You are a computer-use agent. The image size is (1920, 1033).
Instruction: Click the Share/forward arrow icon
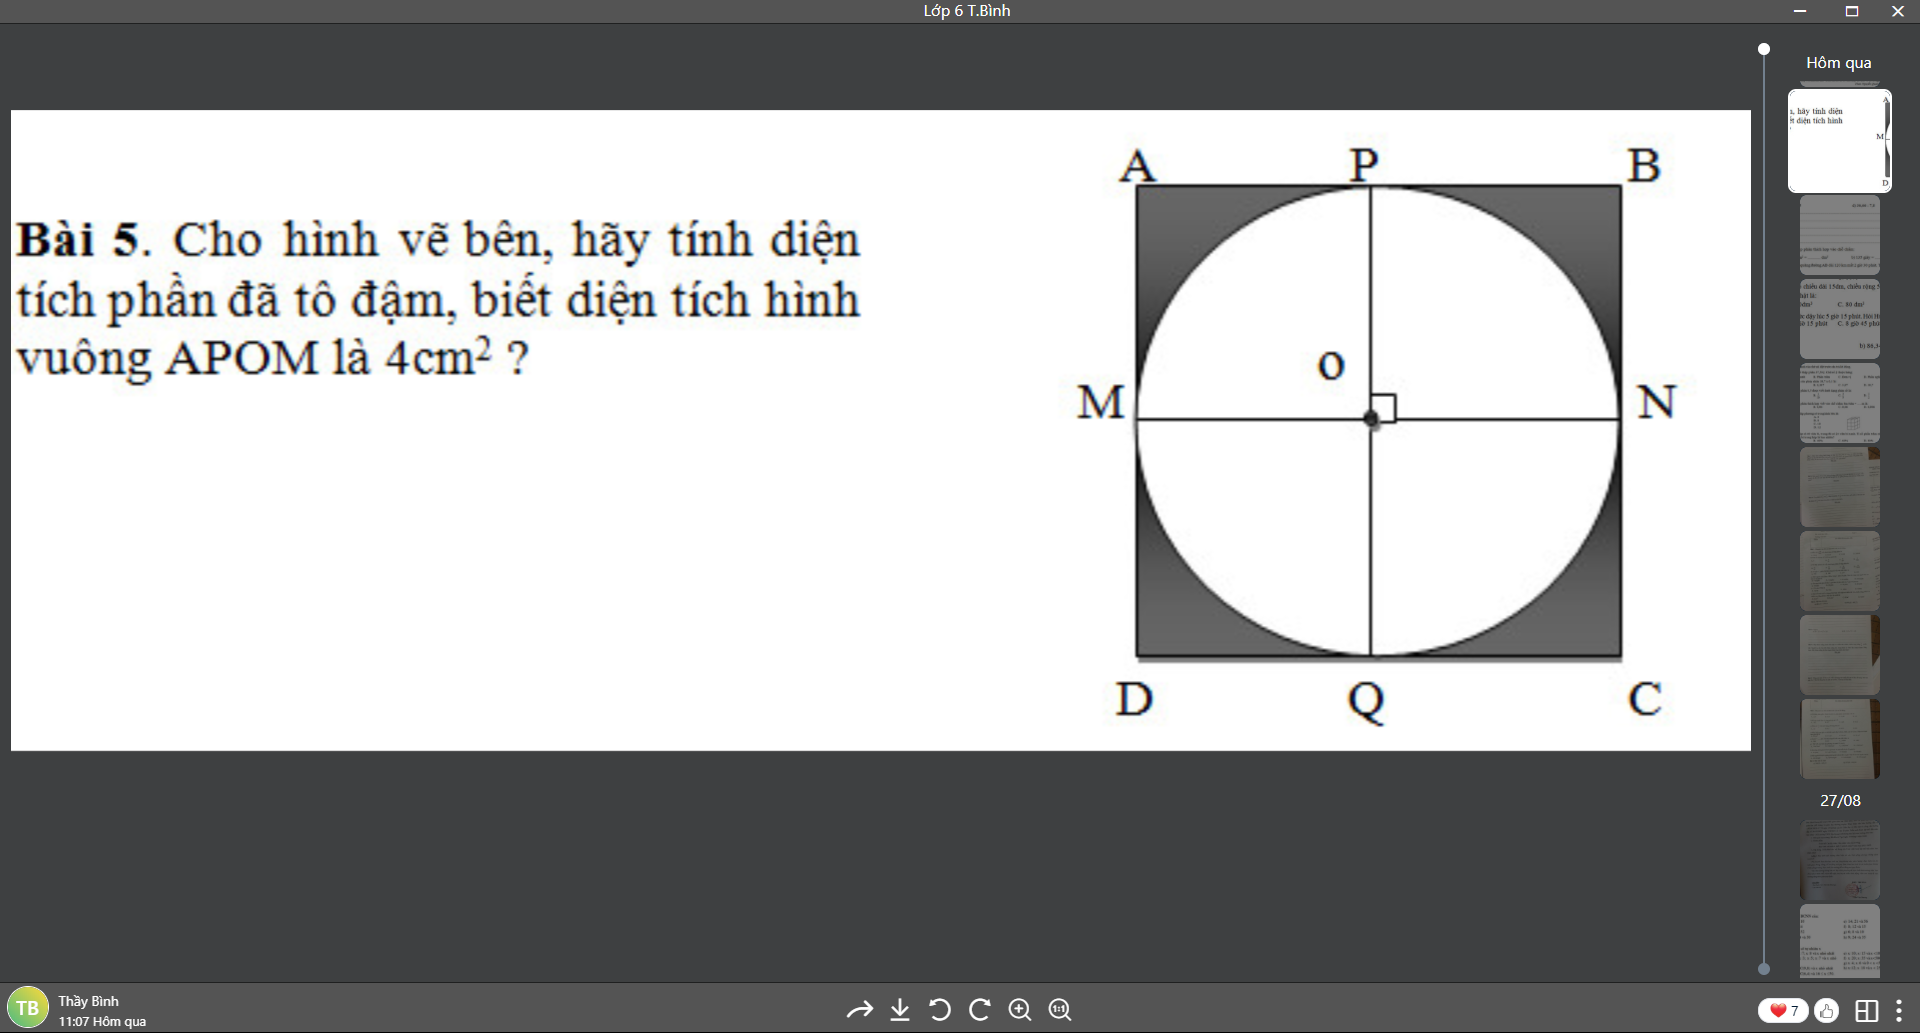[x=859, y=1010]
